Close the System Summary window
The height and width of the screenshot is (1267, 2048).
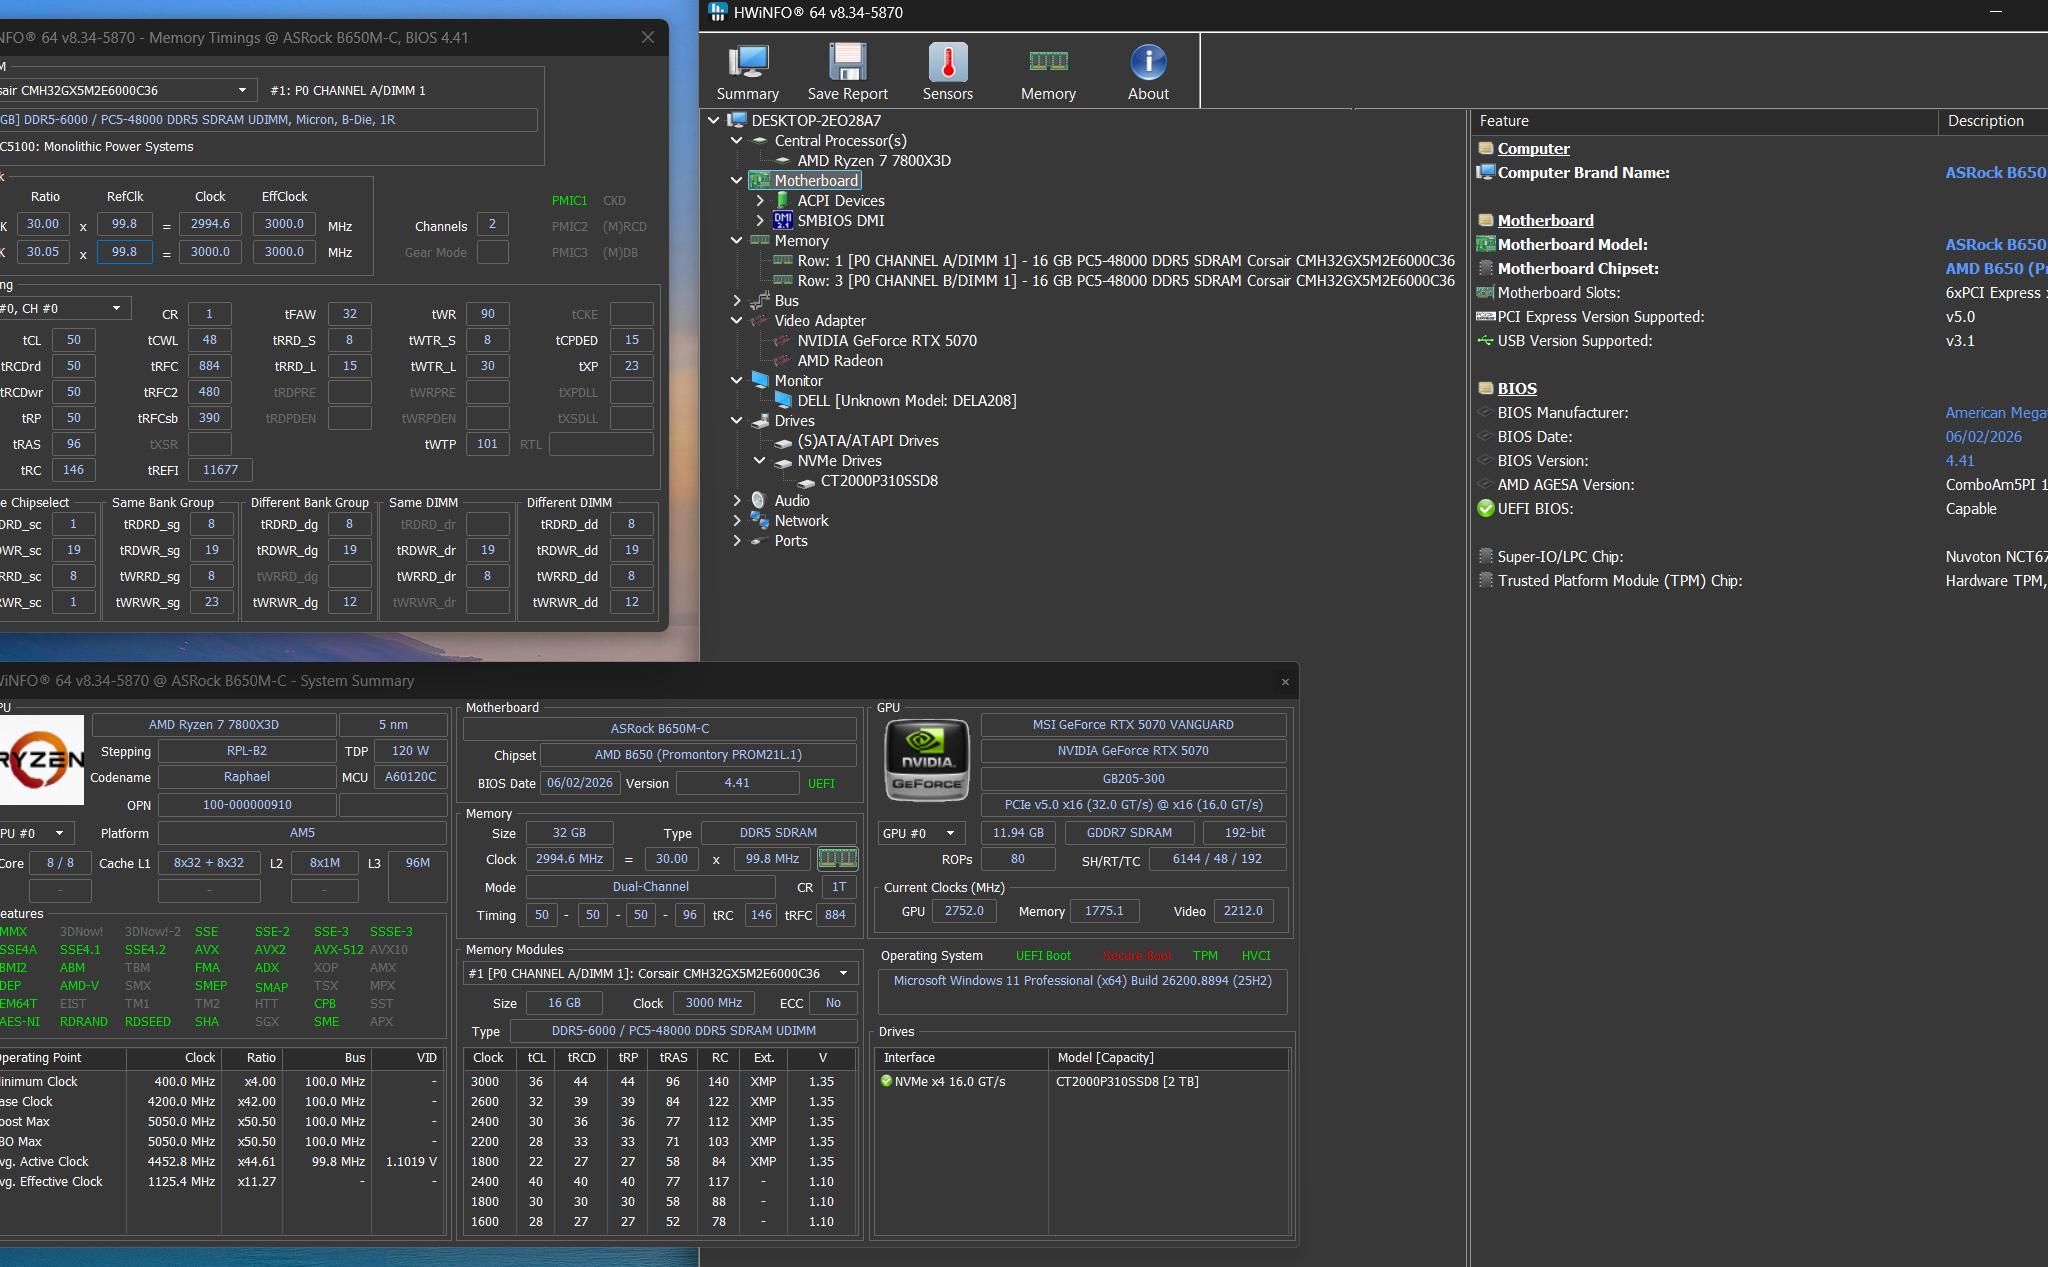[x=1285, y=682]
